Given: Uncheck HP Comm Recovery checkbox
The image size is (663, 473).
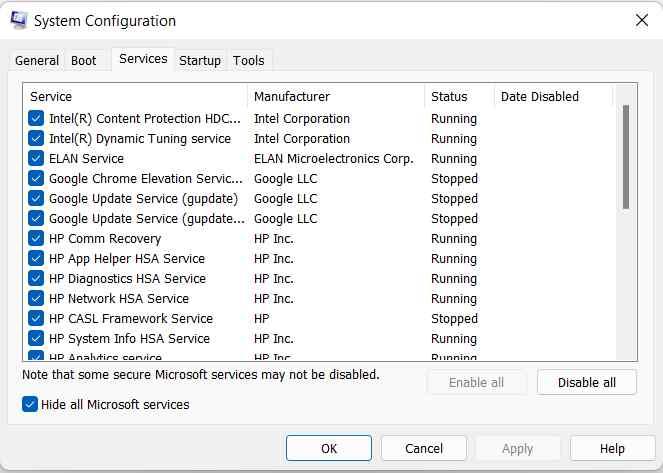Looking at the screenshot, I should click(36, 238).
